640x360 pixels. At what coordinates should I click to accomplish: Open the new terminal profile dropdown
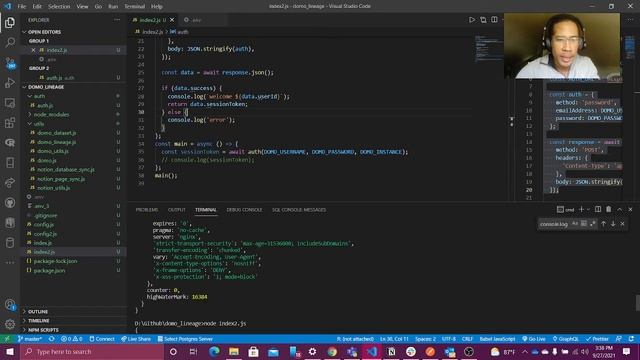[x=588, y=209]
